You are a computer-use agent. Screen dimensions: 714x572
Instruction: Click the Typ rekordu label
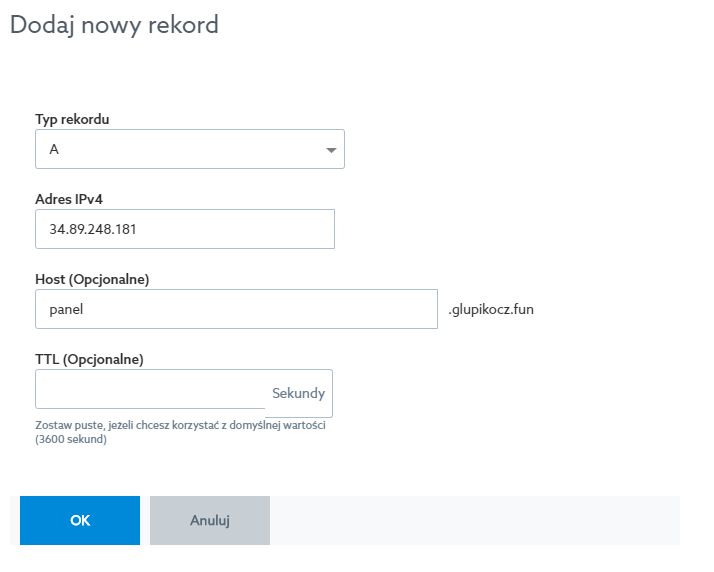point(72,119)
